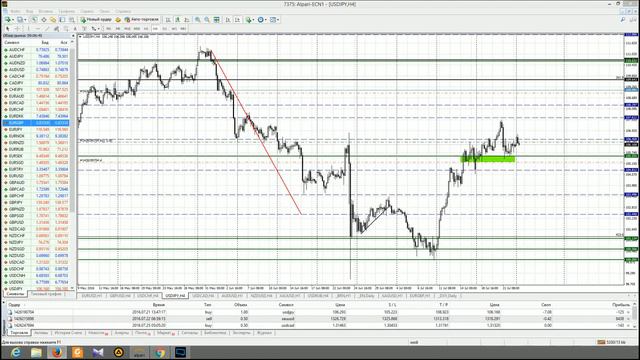The width and height of the screenshot is (640, 360).
Task: Click the connection status indicator in status bar
Action: pos(611,342)
